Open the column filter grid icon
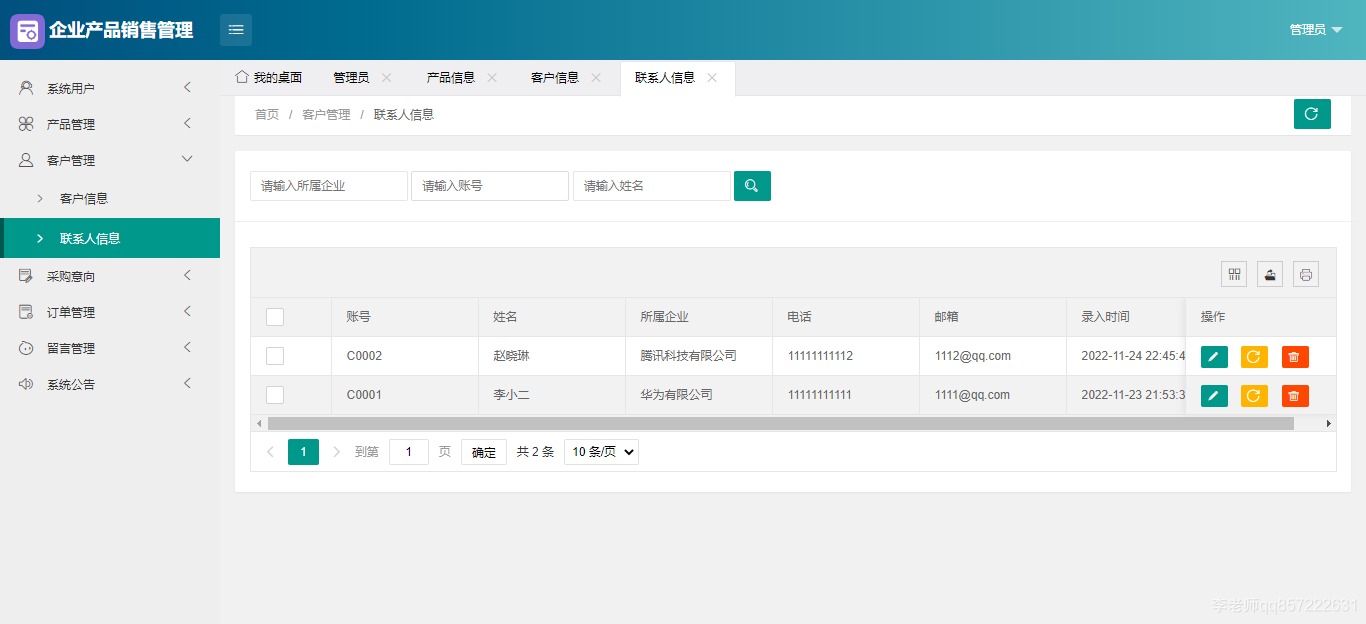The width and height of the screenshot is (1366, 624). (1234, 274)
